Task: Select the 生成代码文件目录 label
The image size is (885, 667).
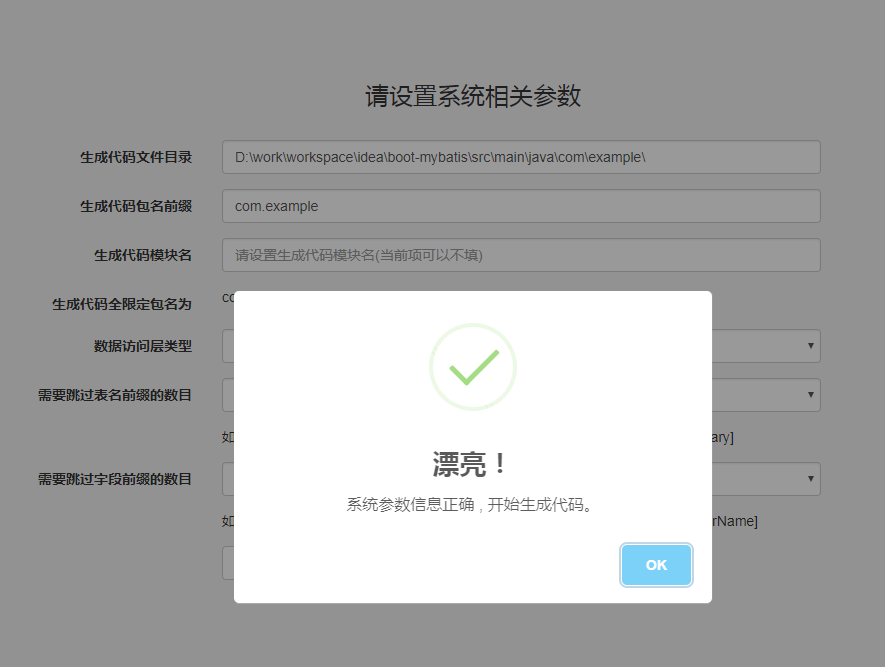Action: click(x=136, y=157)
